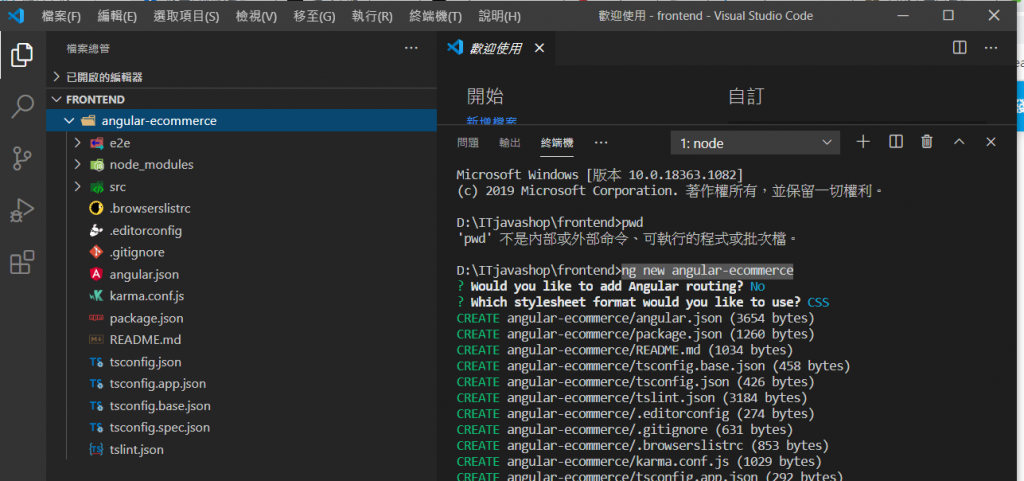
Task: Open tsconfig.base.json file
Action: (x=160, y=406)
